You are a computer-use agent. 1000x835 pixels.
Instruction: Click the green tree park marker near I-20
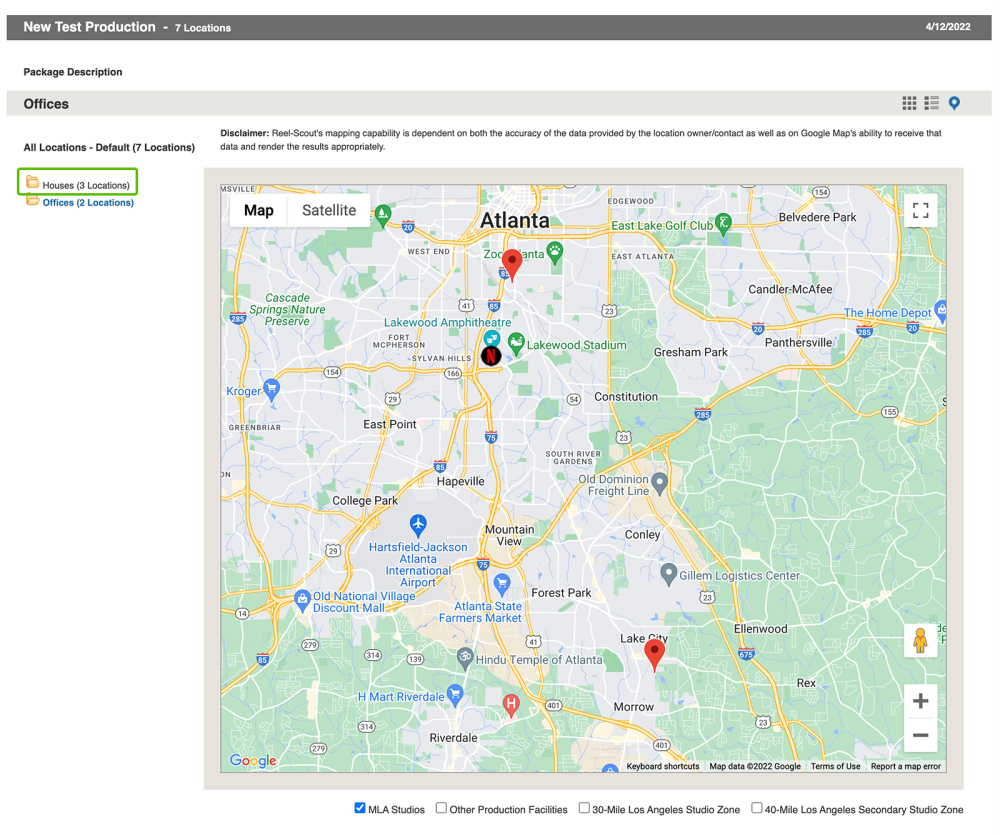383,216
